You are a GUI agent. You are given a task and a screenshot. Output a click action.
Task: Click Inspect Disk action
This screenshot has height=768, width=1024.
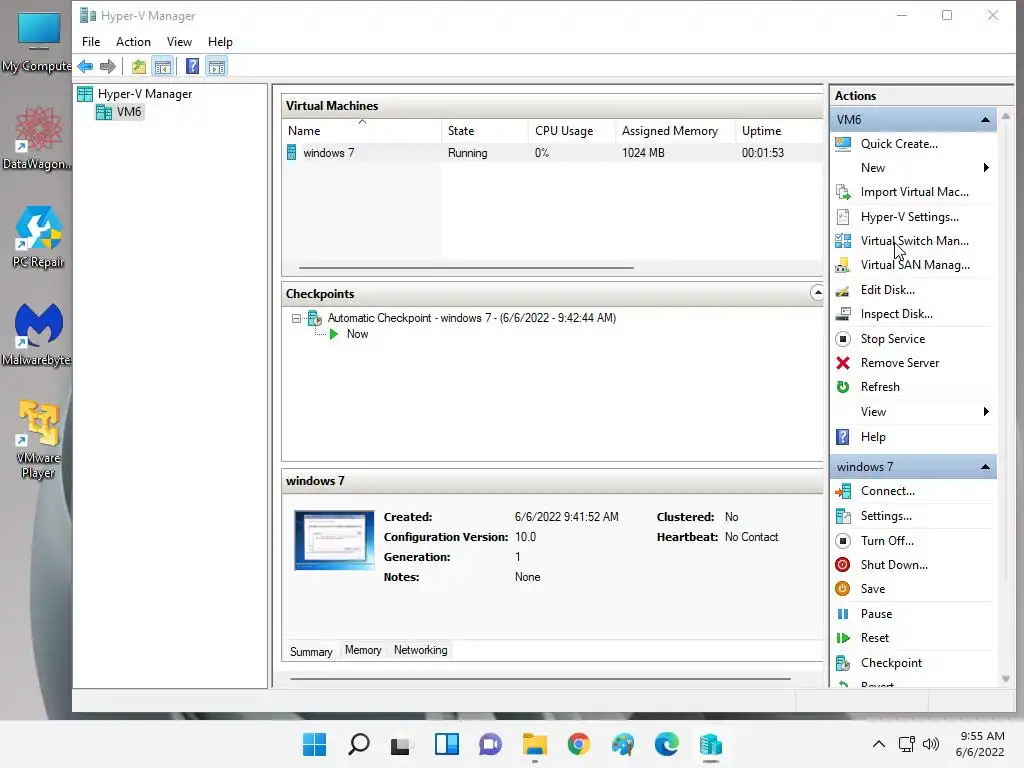(896, 314)
